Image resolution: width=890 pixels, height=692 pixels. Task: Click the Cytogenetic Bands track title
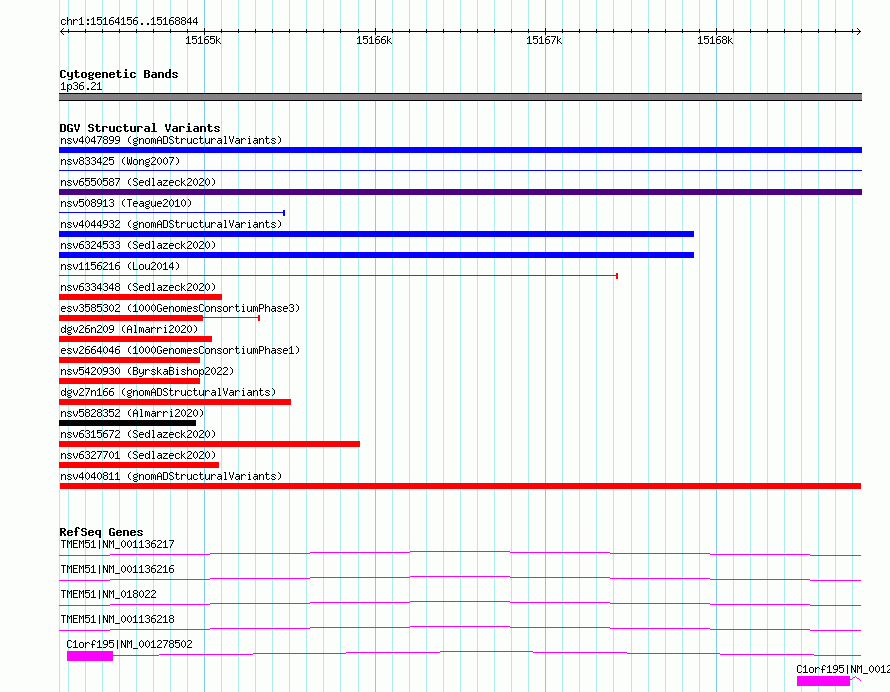click(119, 74)
